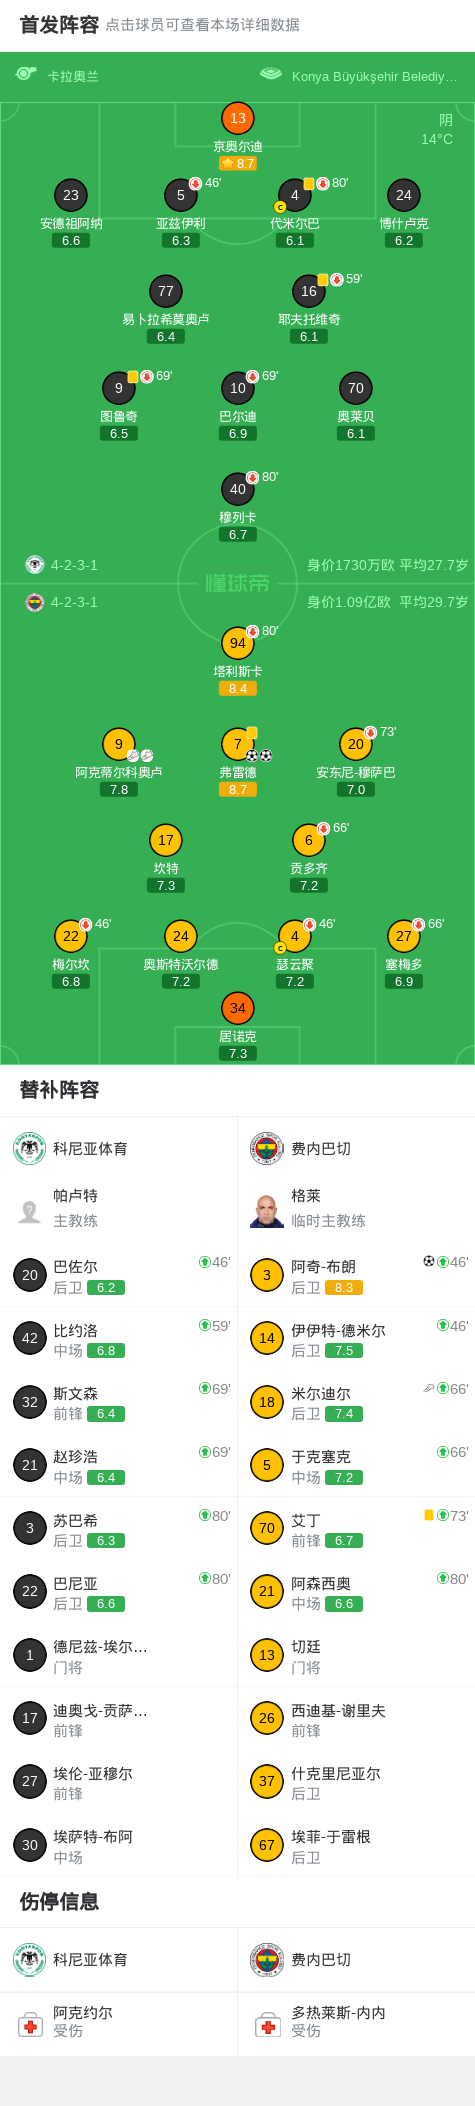
Task: Select player 阿克蒂尔科奥卢 number 9 yellow circle
Action: [119, 744]
